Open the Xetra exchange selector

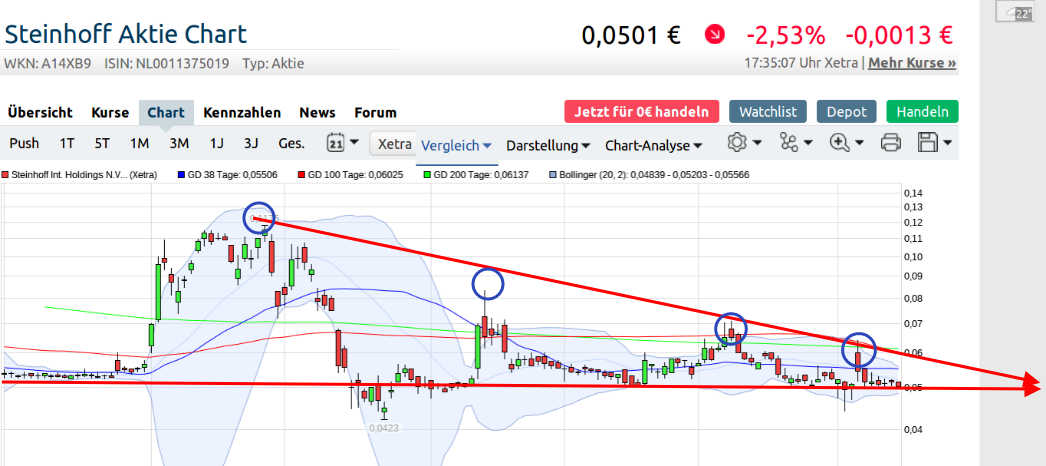tap(394, 143)
